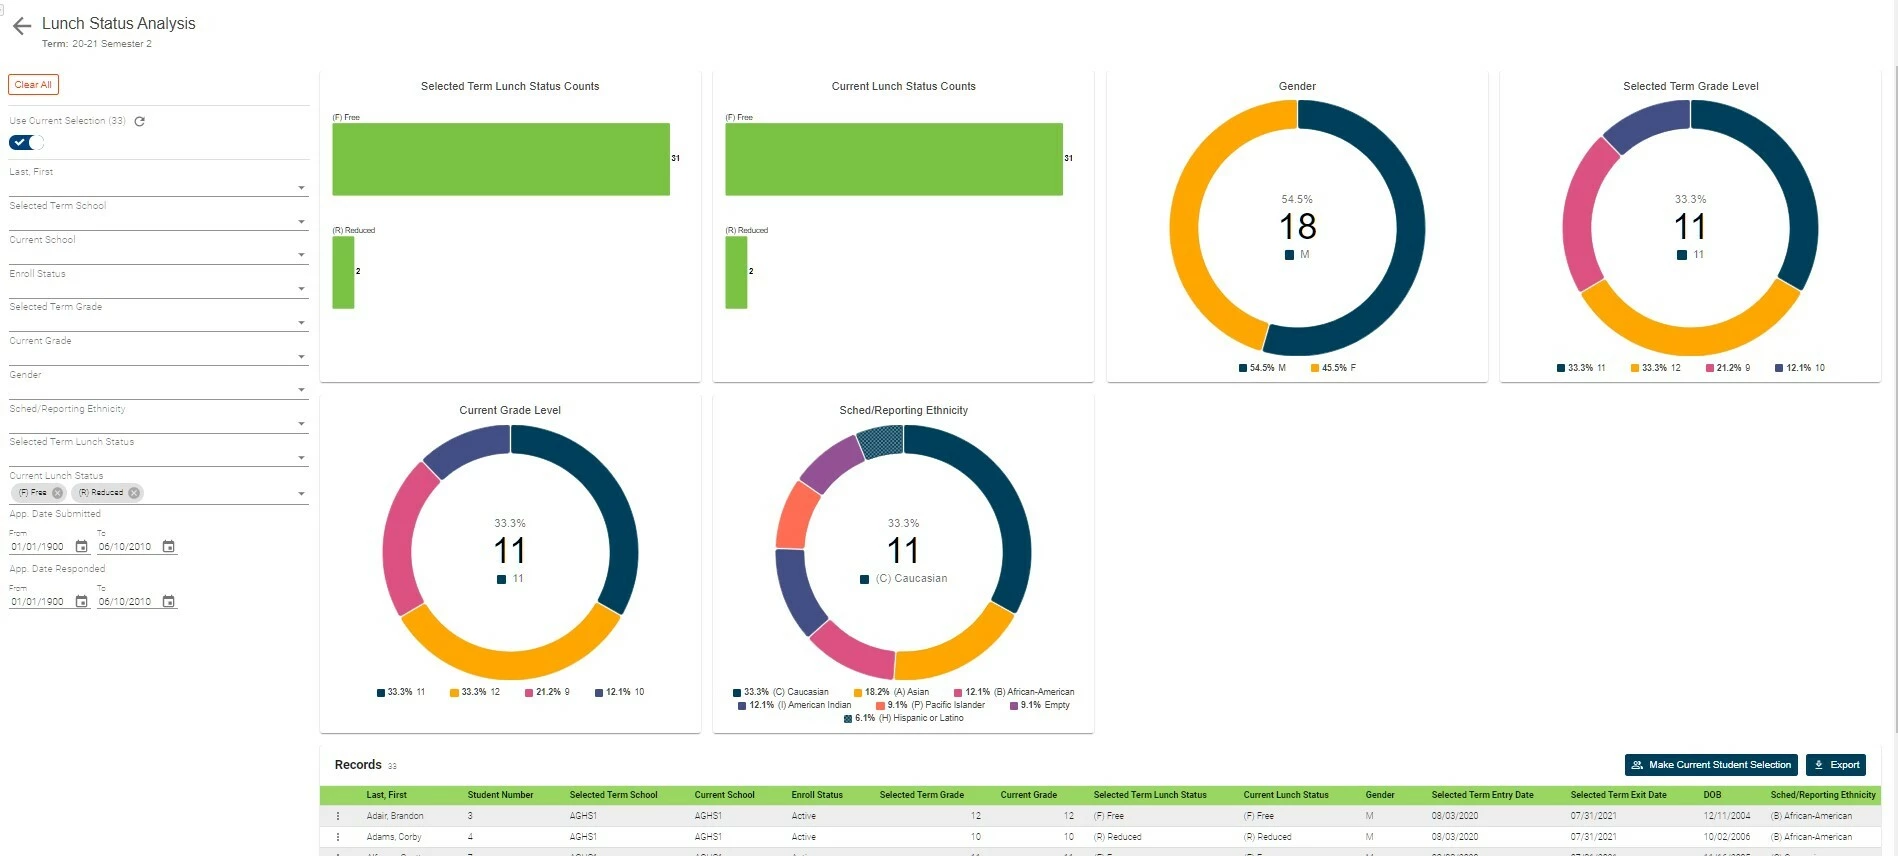Sort by Current Lunch Status column header
This screenshot has height=856, width=1898.
[x=1286, y=795]
